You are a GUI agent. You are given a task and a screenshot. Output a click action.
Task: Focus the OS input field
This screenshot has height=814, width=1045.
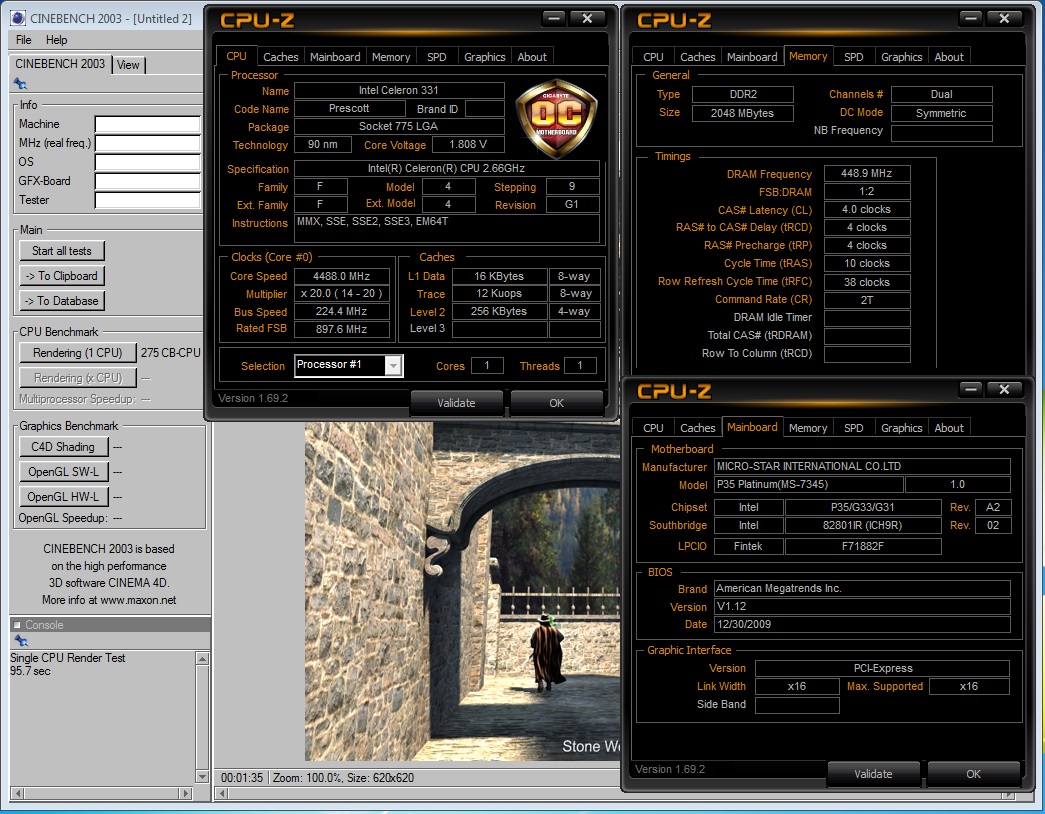click(147, 163)
